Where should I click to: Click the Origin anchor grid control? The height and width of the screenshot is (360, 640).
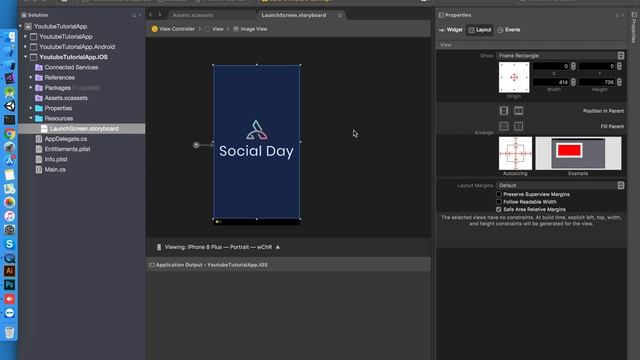tap(514, 77)
